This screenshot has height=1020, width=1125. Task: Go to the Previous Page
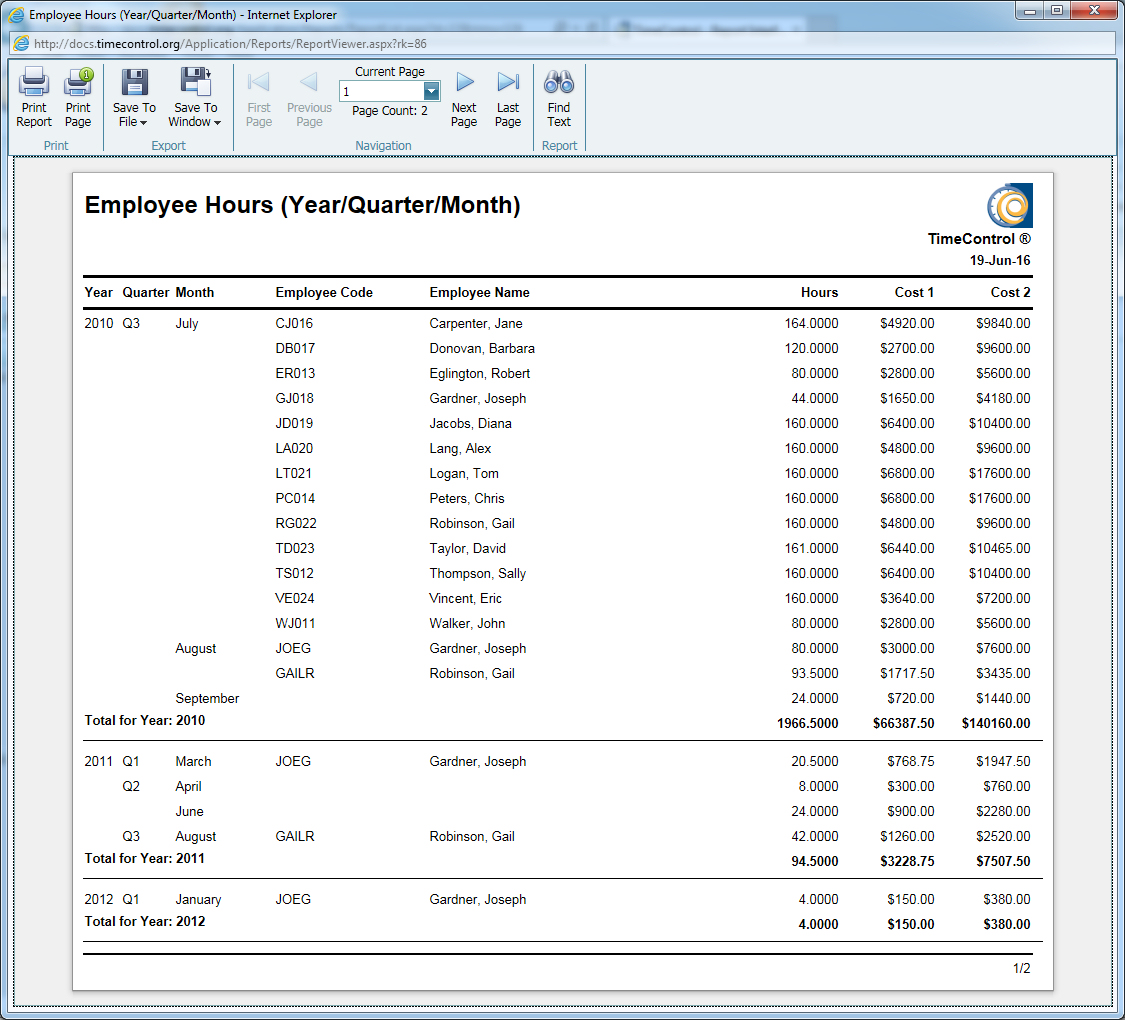coord(309,98)
